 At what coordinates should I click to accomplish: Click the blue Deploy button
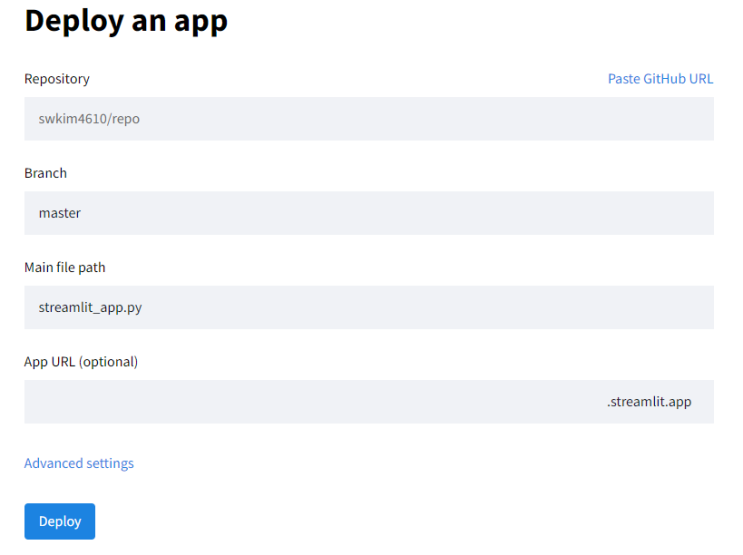60,521
